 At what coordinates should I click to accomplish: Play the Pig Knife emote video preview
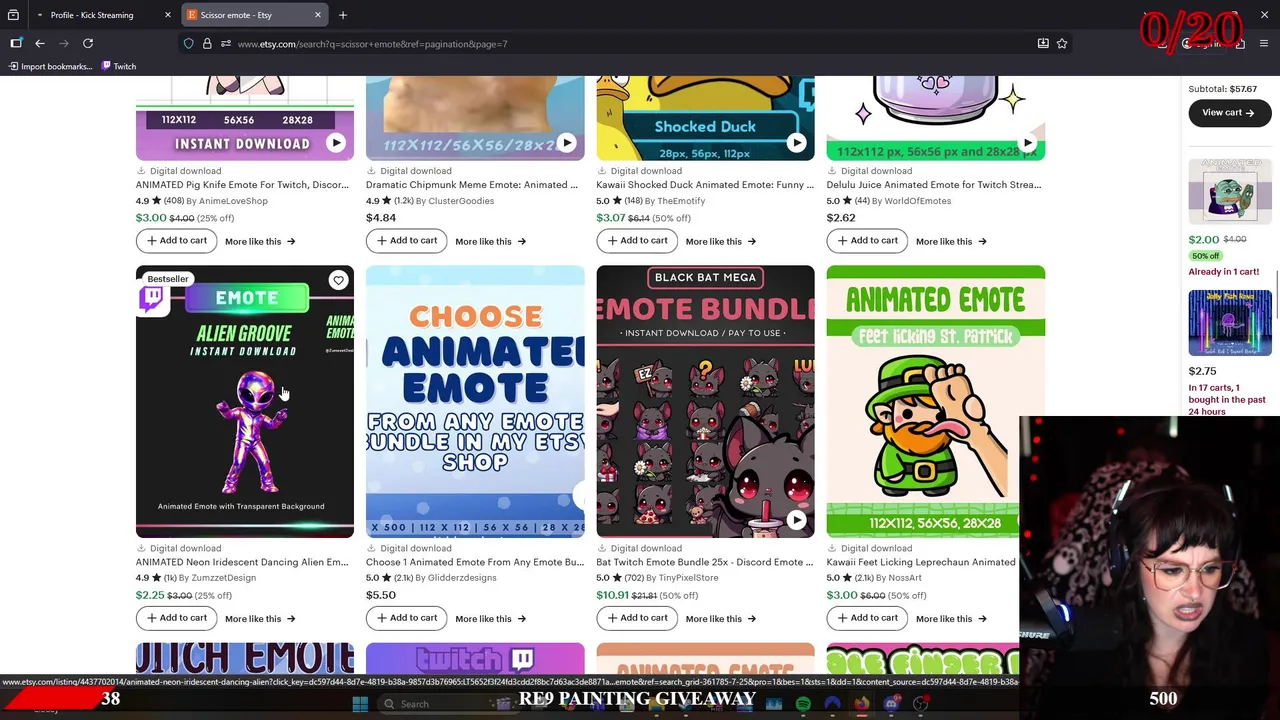[x=336, y=143]
